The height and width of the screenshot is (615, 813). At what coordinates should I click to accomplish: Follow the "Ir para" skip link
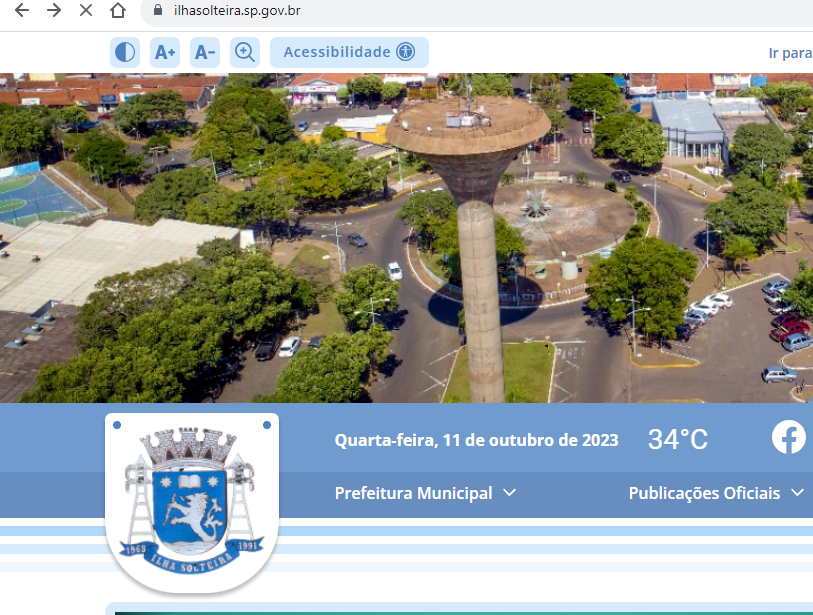tap(789, 53)
